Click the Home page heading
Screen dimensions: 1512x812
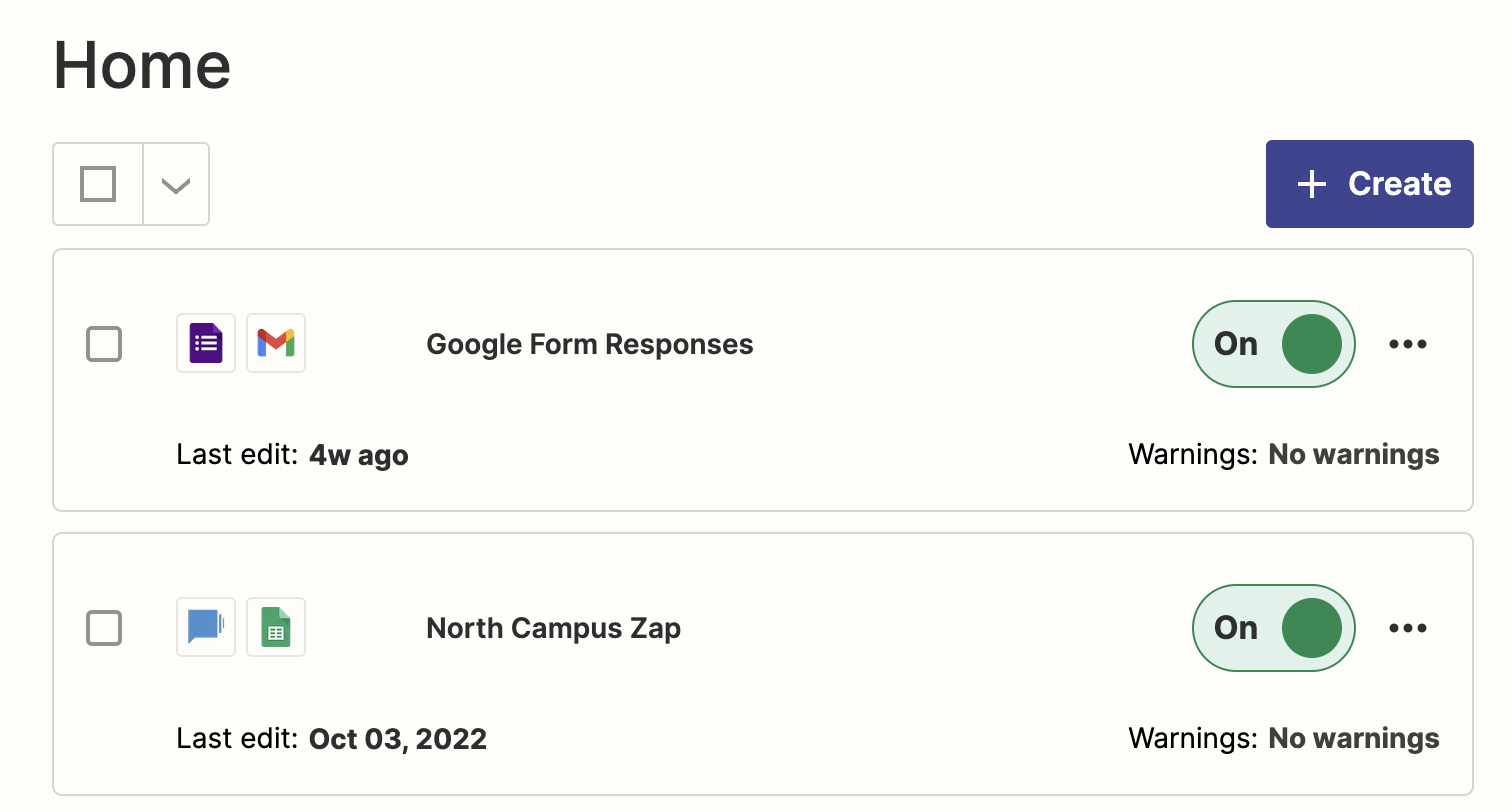[x=142, y=64]
